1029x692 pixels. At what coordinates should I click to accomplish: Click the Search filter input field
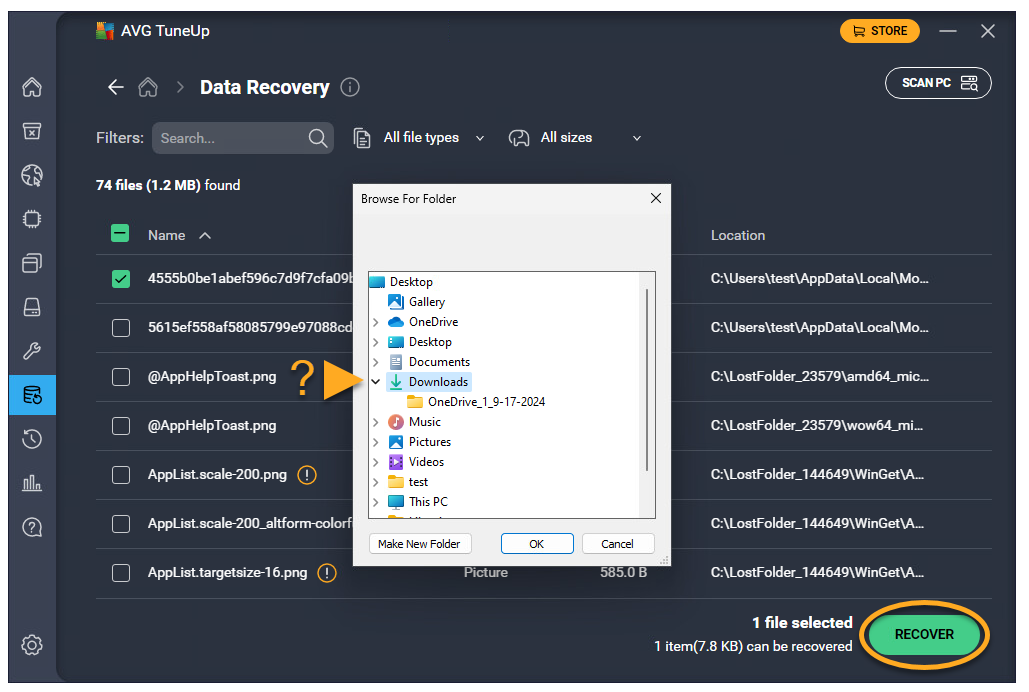pyautogui.click(x=230, y=138)
